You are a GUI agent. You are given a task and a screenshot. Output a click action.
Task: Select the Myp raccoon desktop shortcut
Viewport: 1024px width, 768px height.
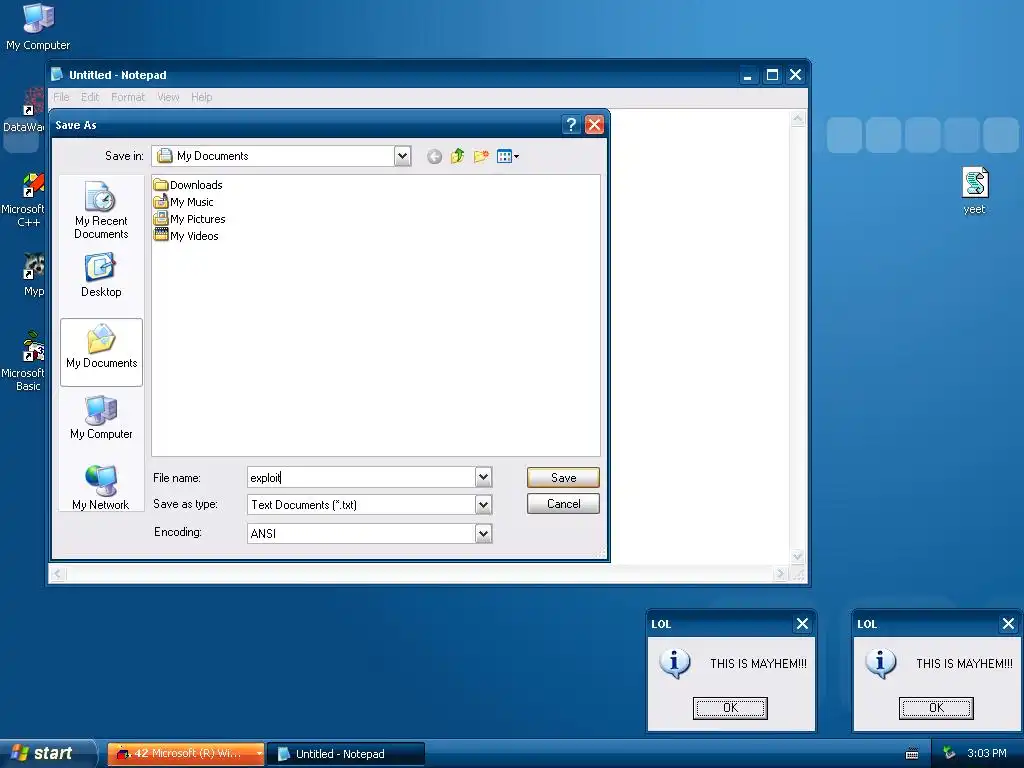click(33, 274)
